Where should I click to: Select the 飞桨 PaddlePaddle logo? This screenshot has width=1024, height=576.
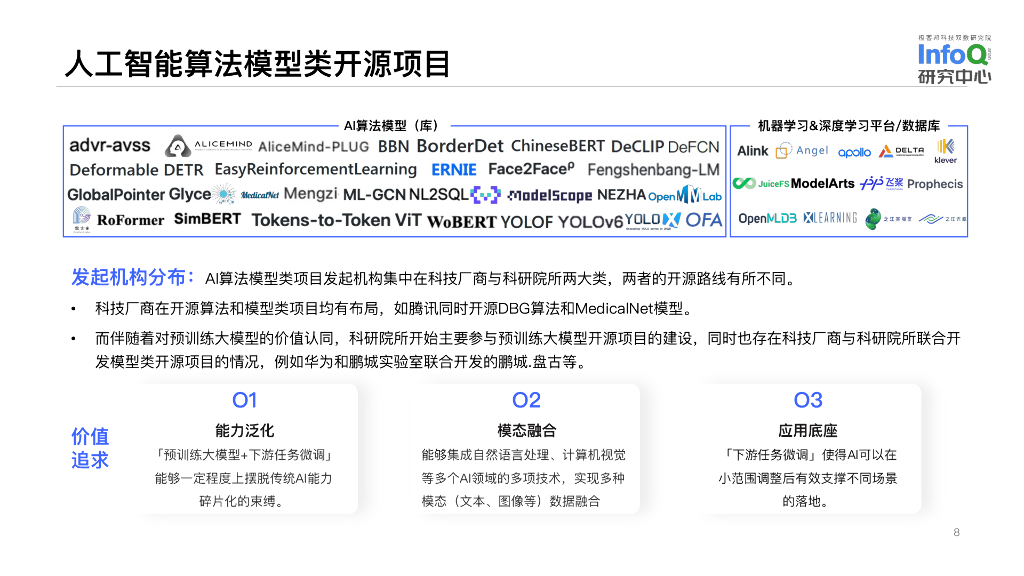[x=880, y=184]
